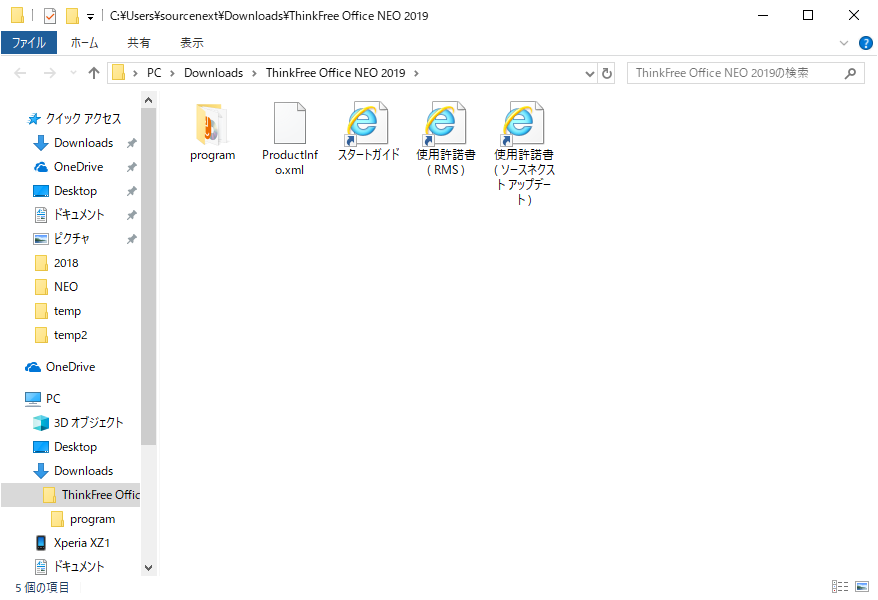Click pin icon beside pinned OneDrive
Viewport: 878px width, 600px height.
point(132,167)
